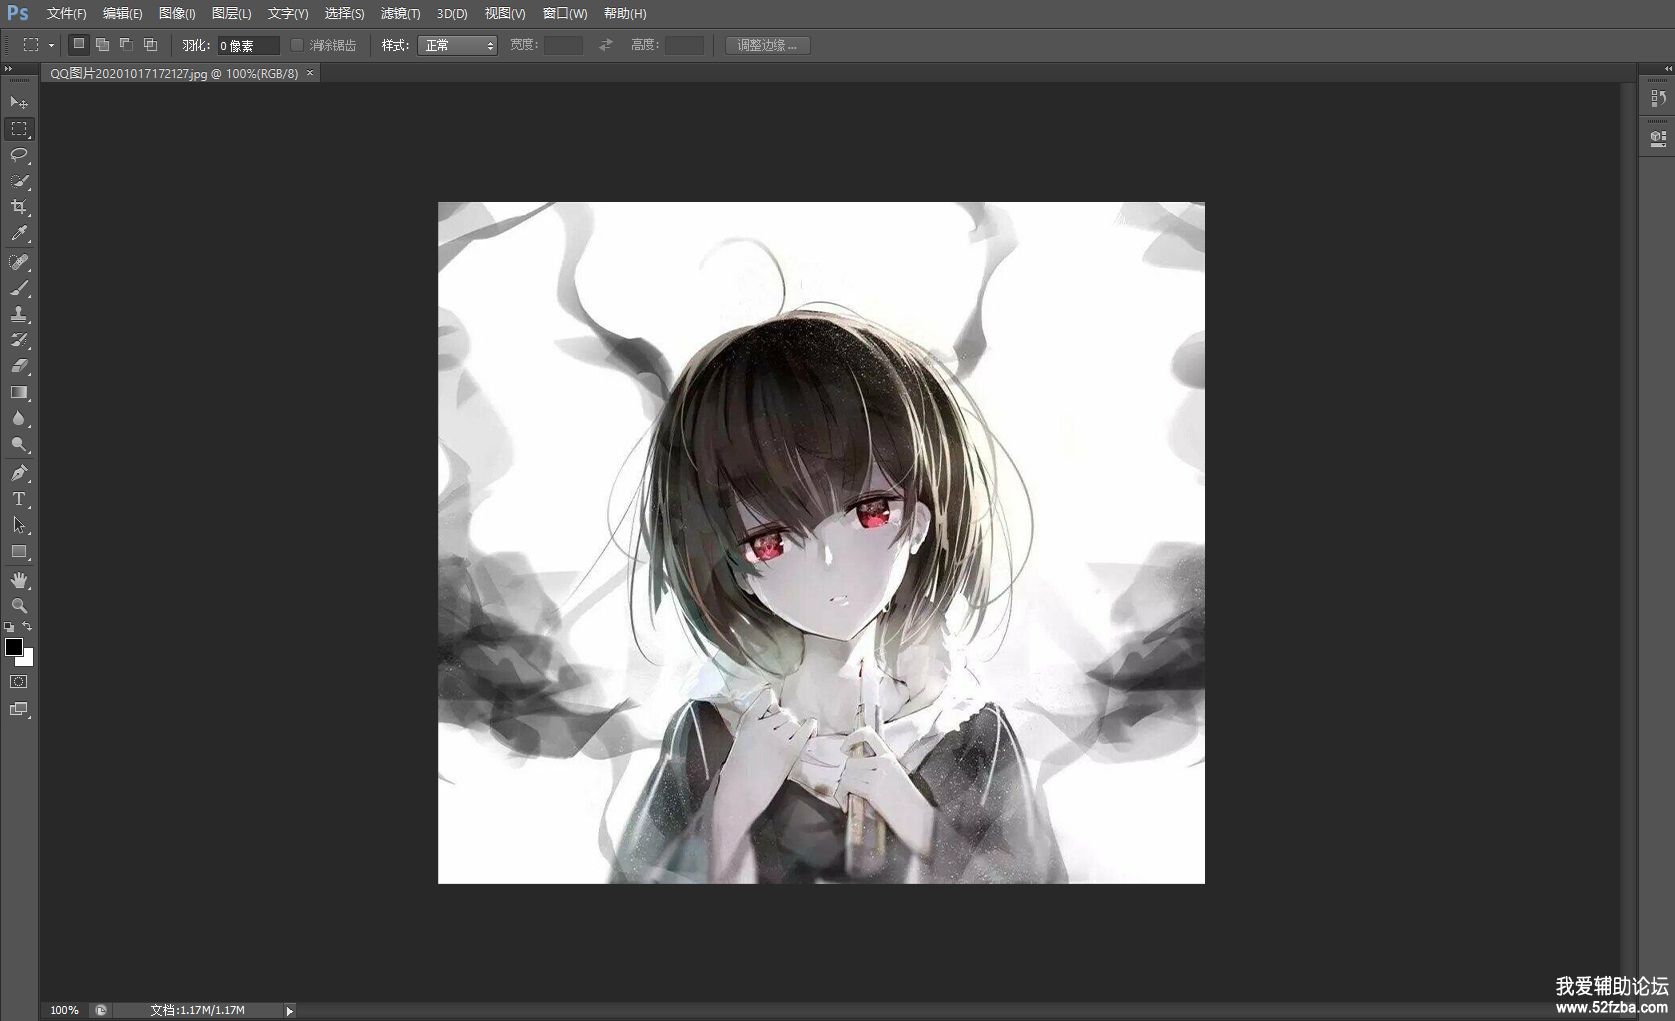Open the 样式 style dropdown

pos(457,45)
